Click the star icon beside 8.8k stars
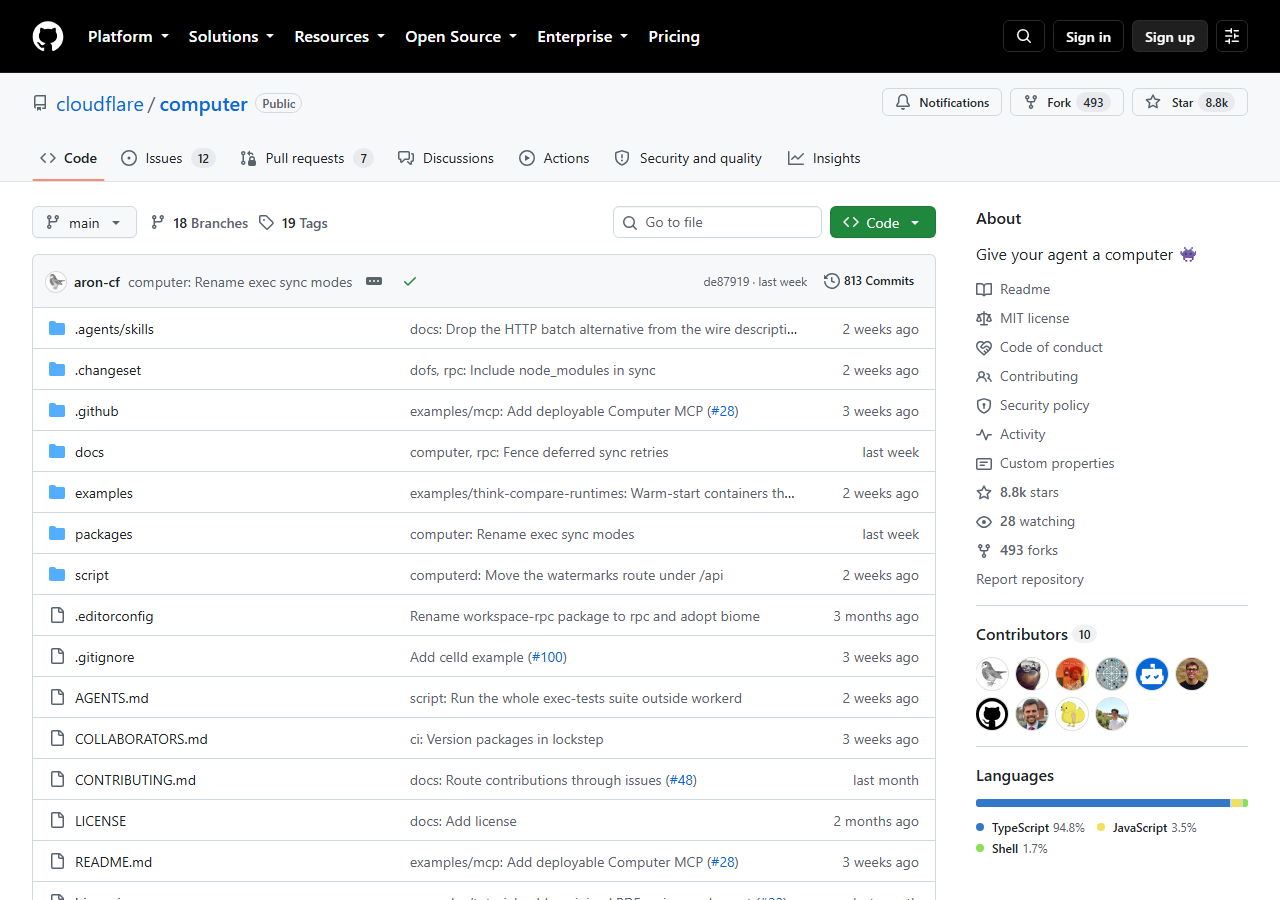1280x900 pixels. click(984, 492)
